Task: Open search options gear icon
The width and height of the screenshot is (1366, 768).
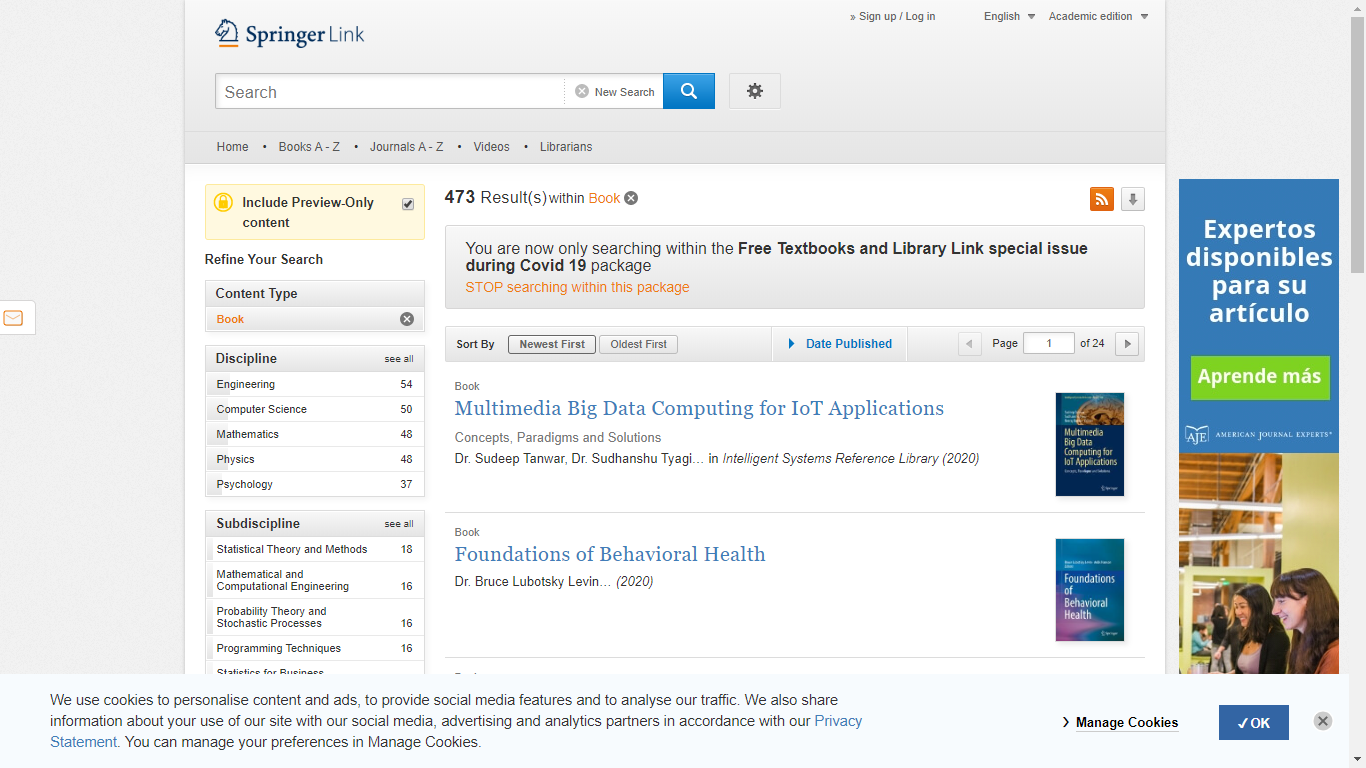Action: 754,91
